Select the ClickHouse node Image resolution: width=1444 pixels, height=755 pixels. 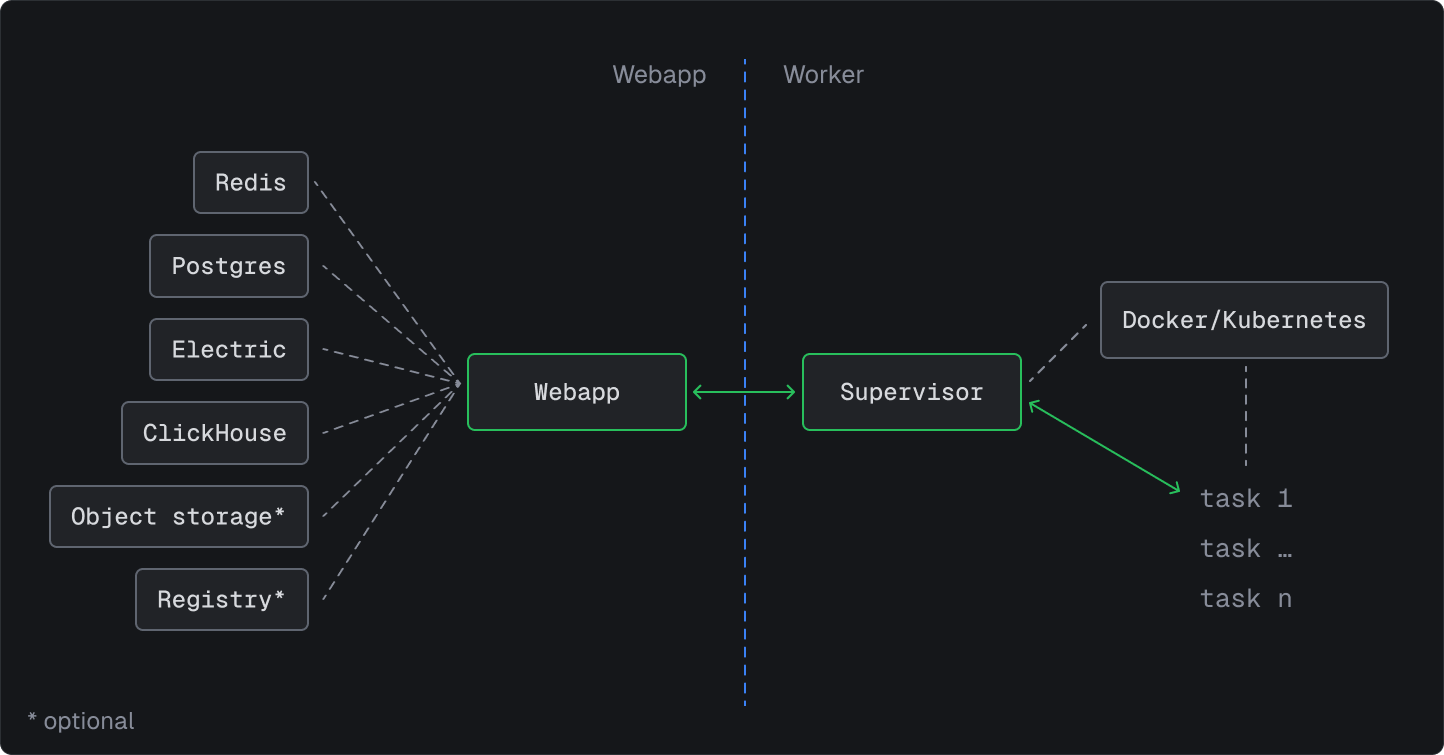click(x=214, y=433)
